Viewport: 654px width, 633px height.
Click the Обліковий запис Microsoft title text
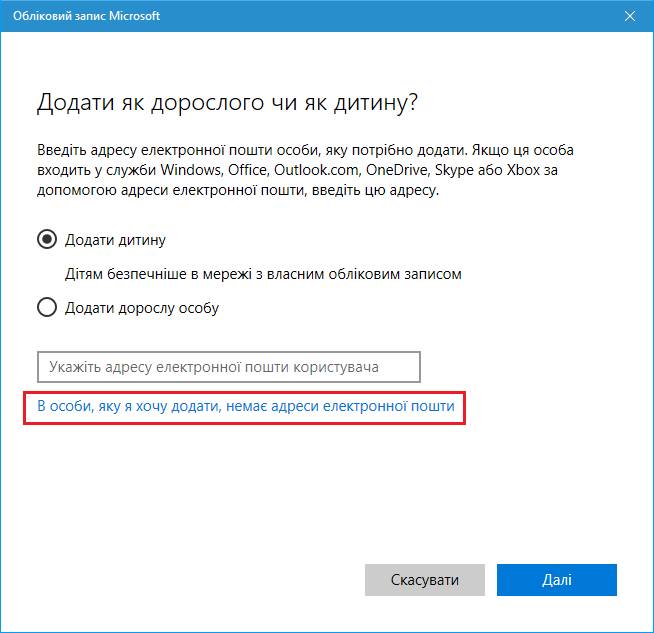coord(86,16)
